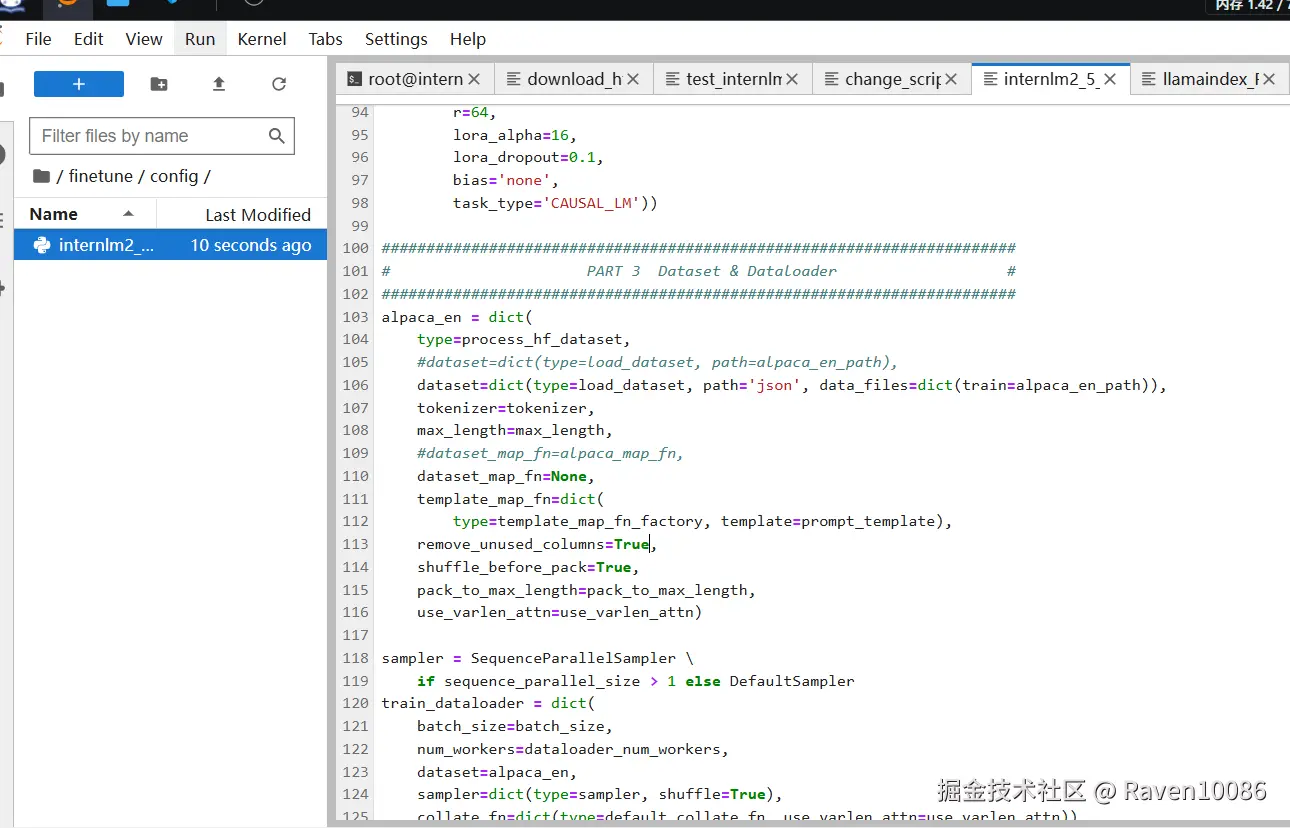This screenshot has width=1290, height=828.
Task: Click 'sampler = SequenceParallelSampler' line
Action: click(537, 658)
